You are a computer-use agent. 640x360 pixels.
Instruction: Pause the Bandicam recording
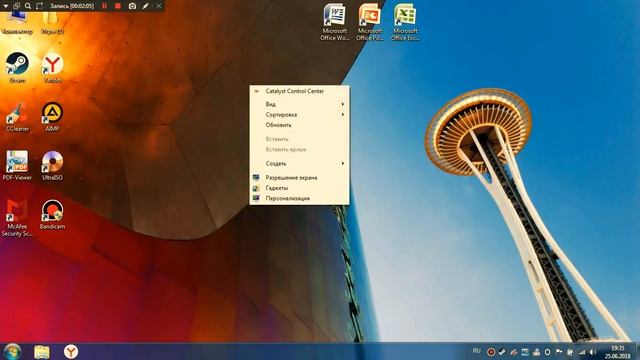click(104, 6)
